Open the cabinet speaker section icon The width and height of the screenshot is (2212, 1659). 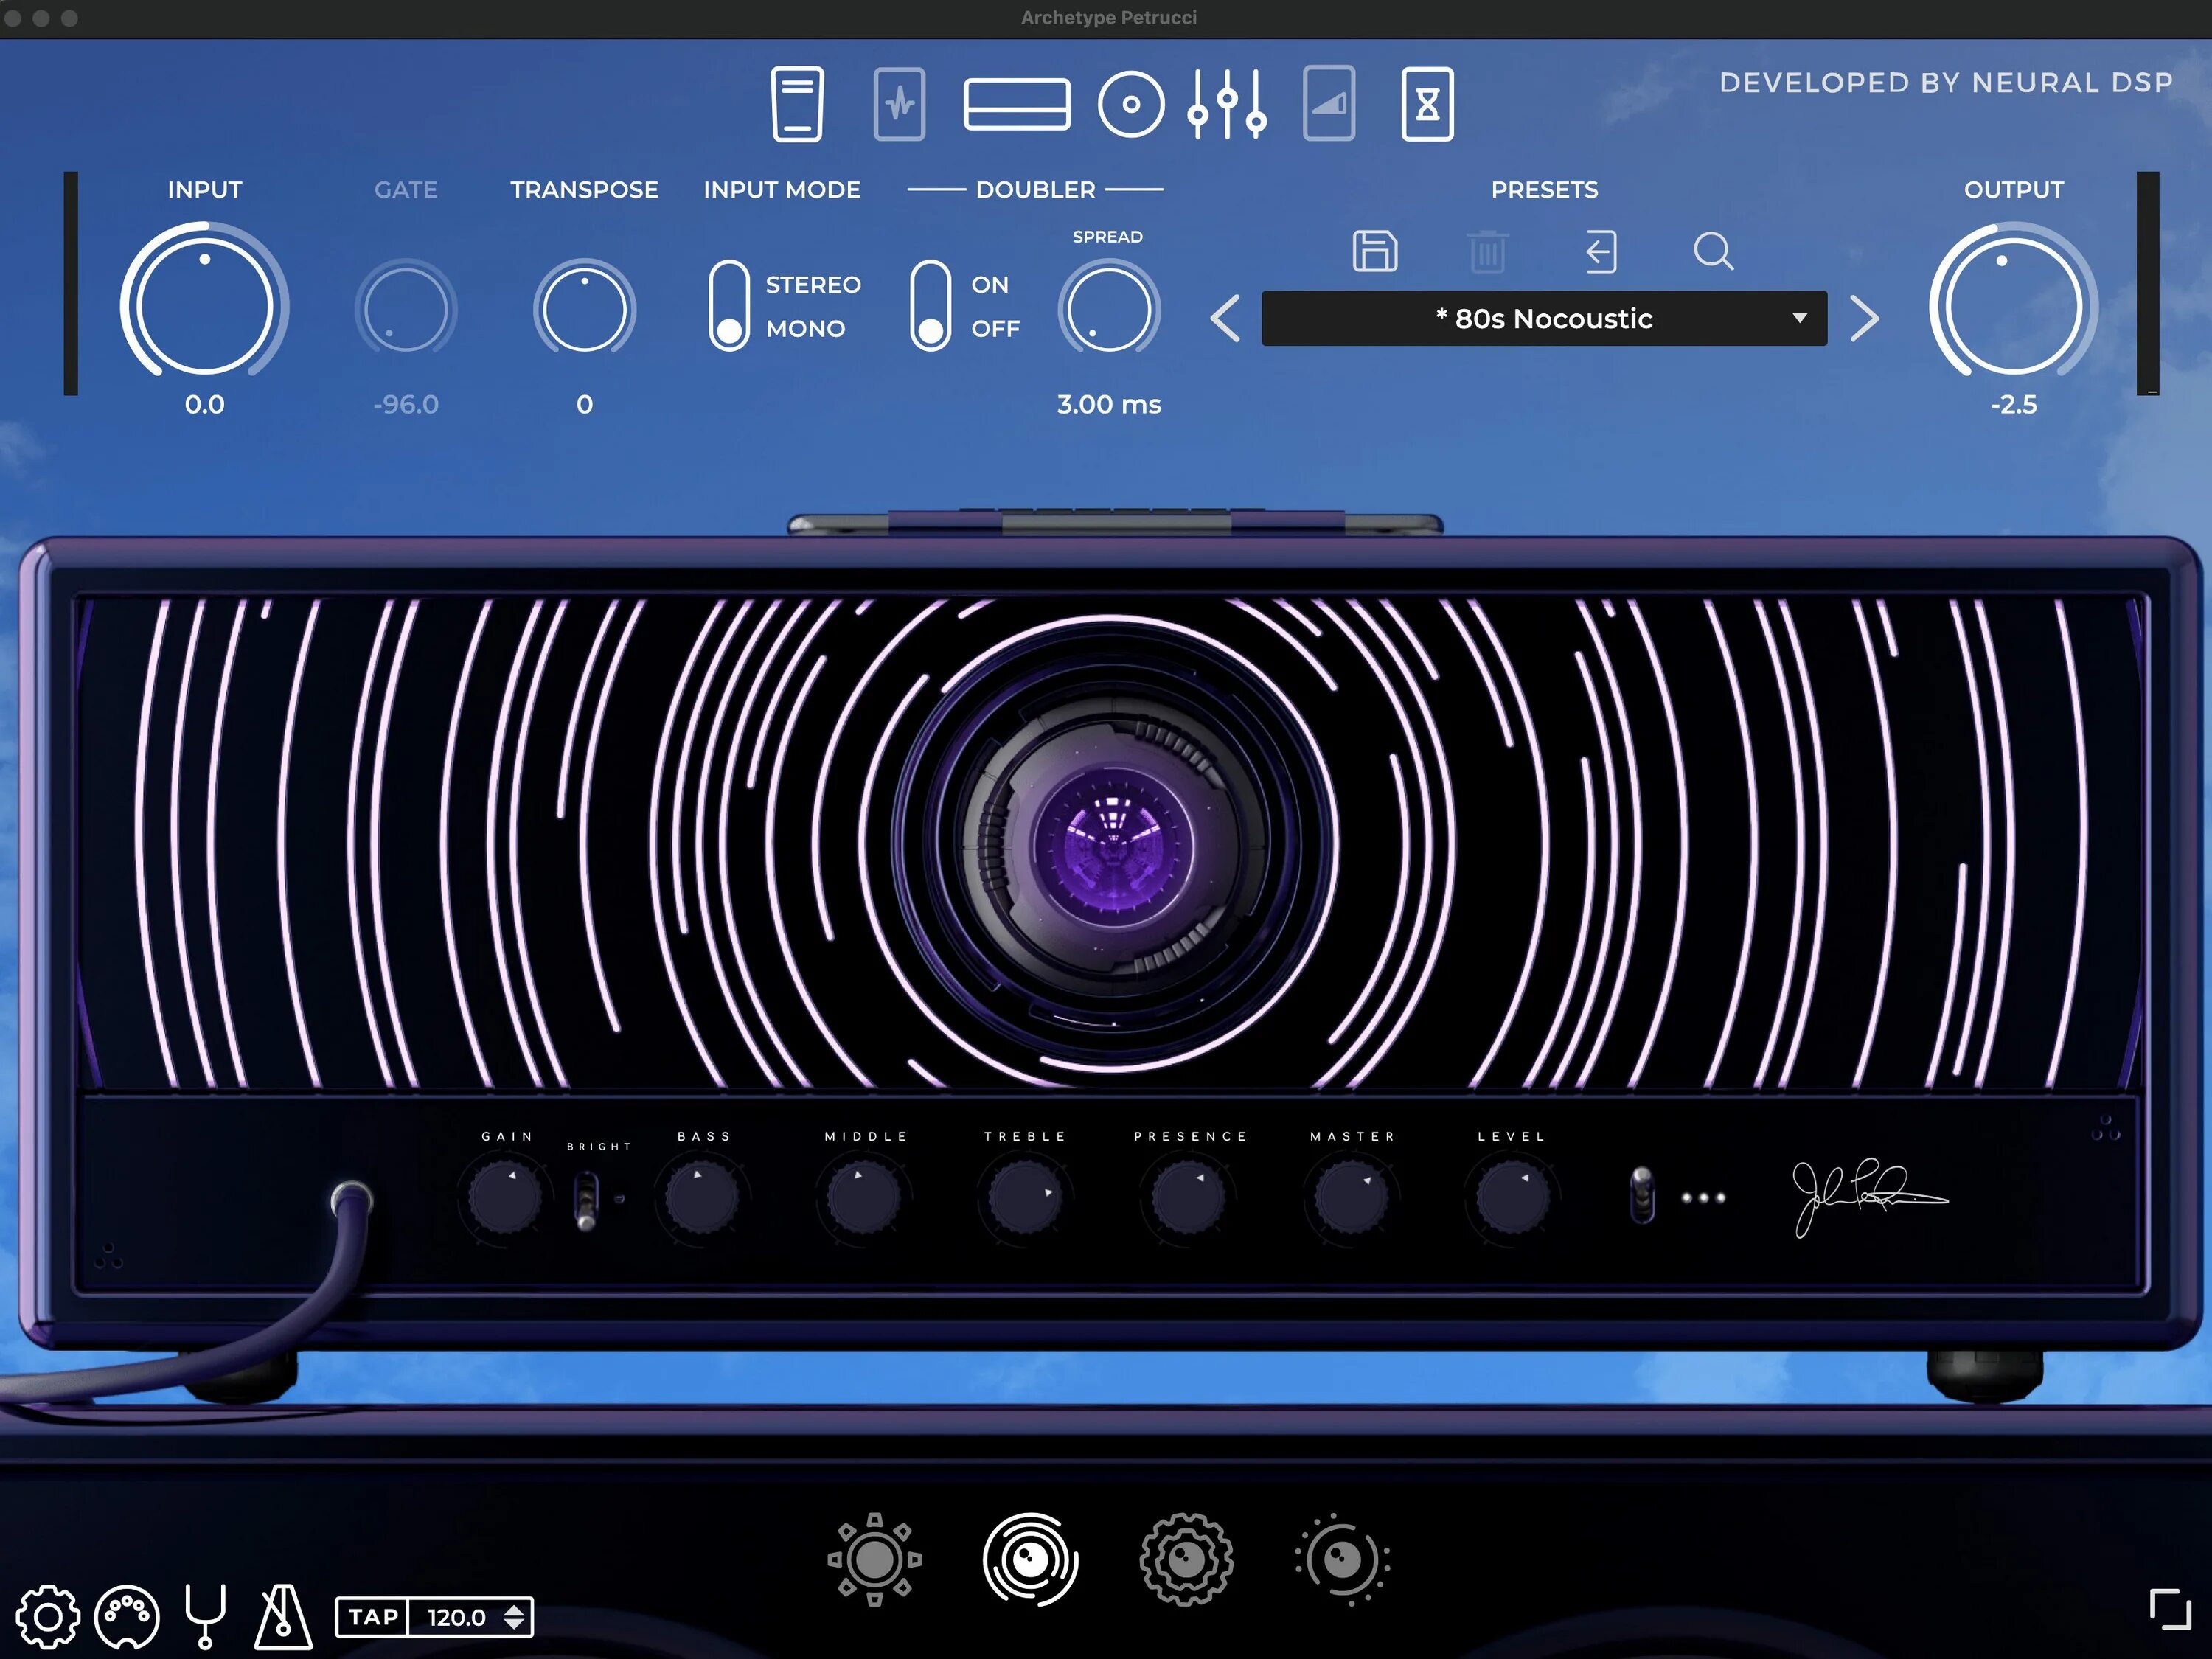[x=1130, y=104]
